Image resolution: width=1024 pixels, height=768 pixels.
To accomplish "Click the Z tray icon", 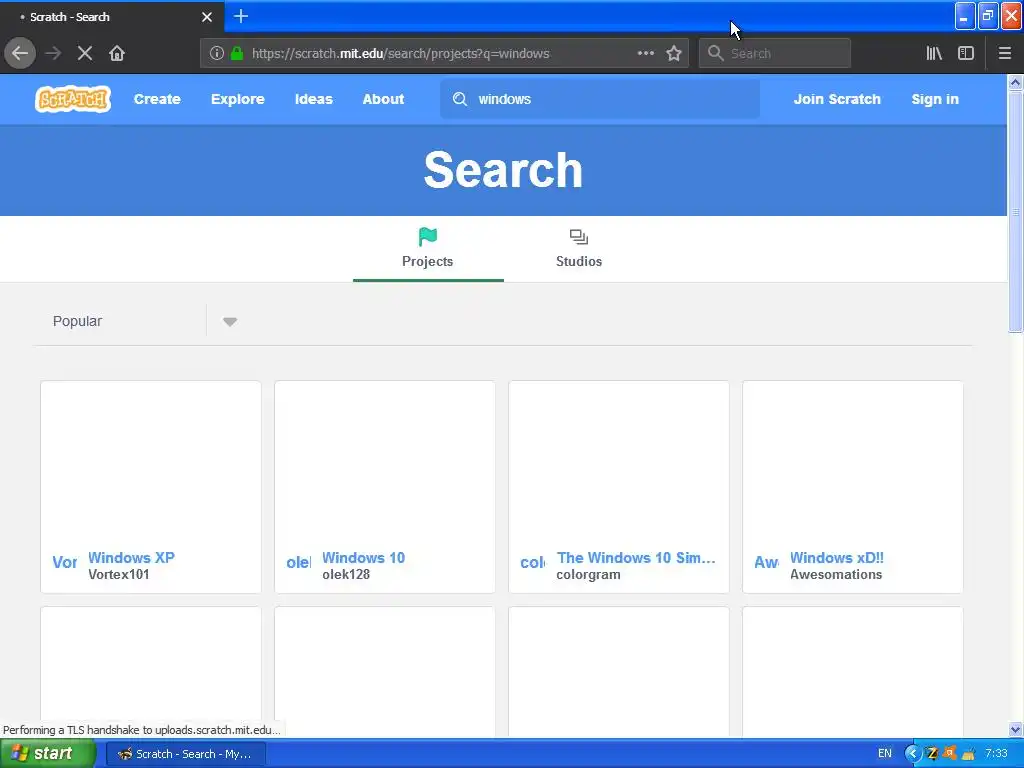I will (x=933, y=754).
